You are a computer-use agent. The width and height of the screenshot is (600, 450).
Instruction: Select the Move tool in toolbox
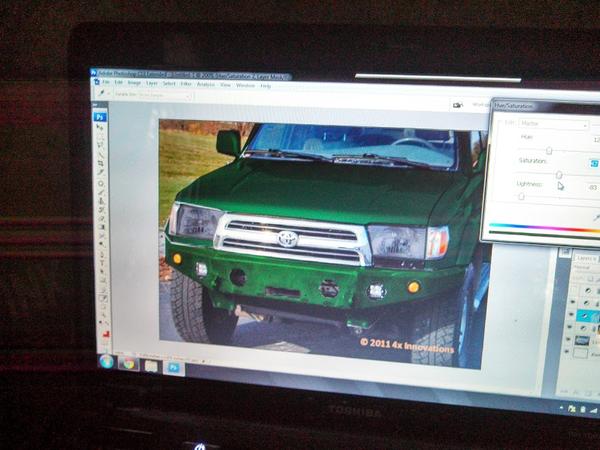pyautogui.click(x=100, y=126)
